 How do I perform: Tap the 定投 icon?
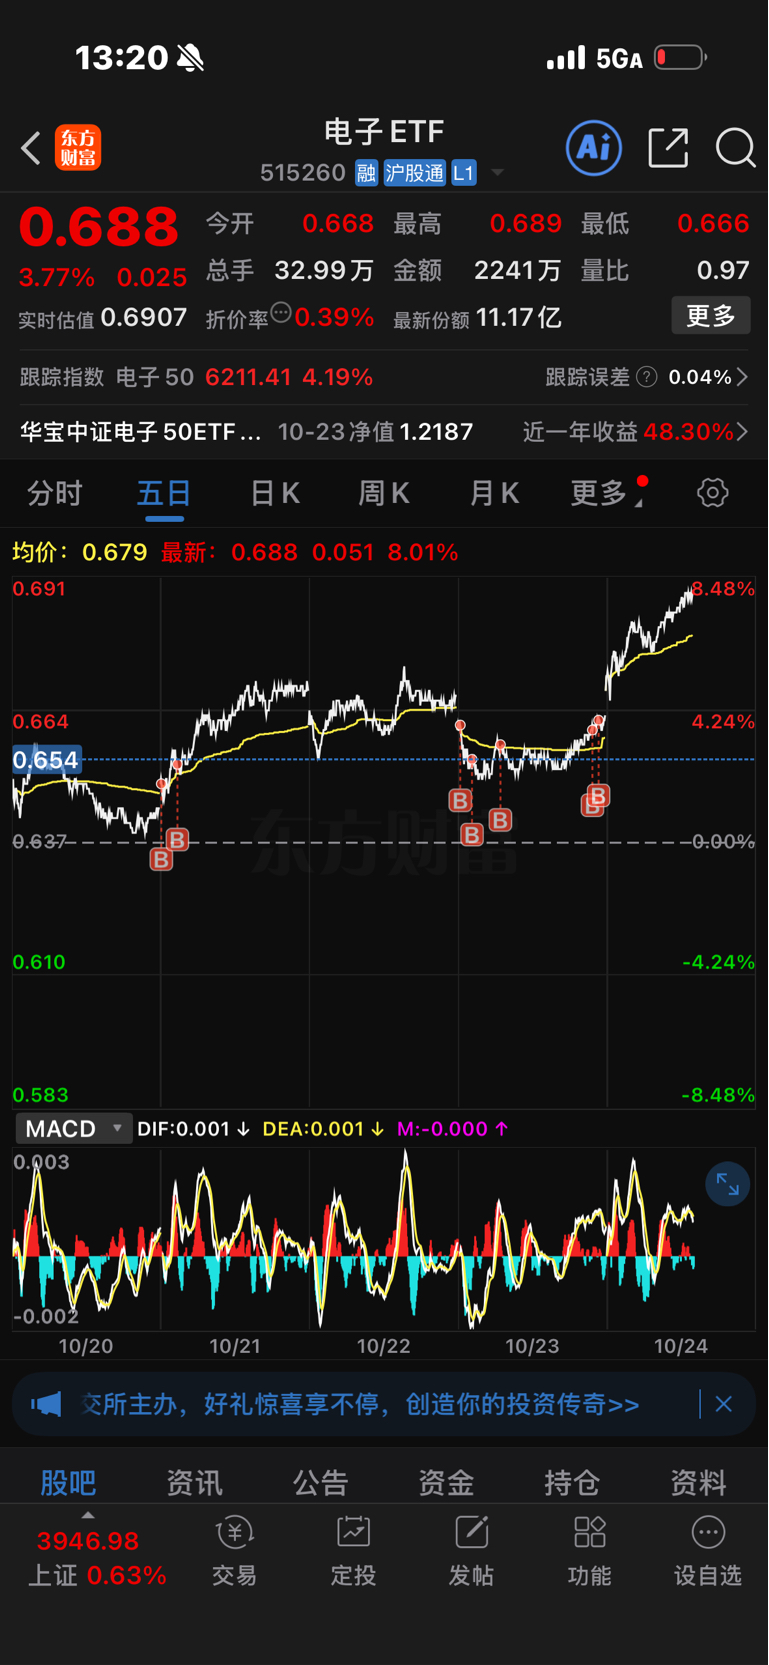click(x=353, y=1551)
